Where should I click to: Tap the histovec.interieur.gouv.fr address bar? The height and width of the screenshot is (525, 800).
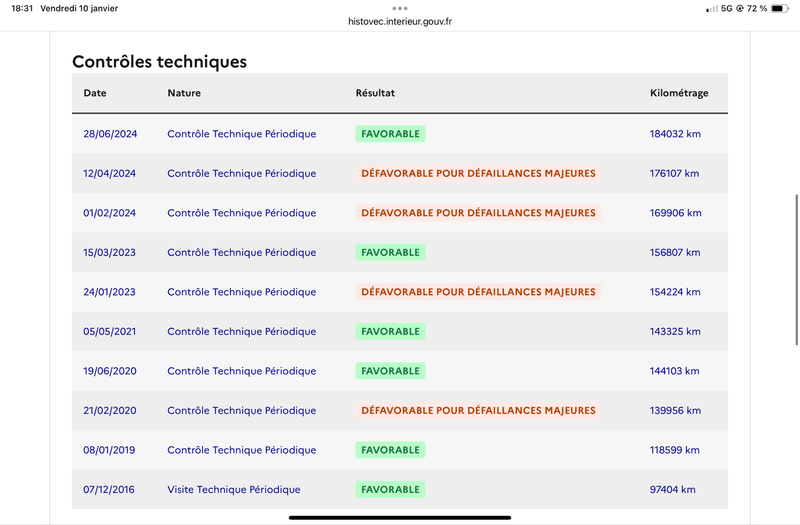(x=400, y=21)
